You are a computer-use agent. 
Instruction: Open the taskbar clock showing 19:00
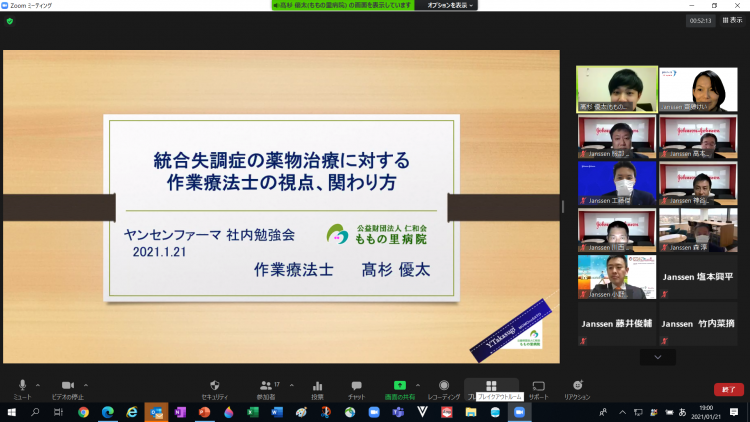[706, 412]
